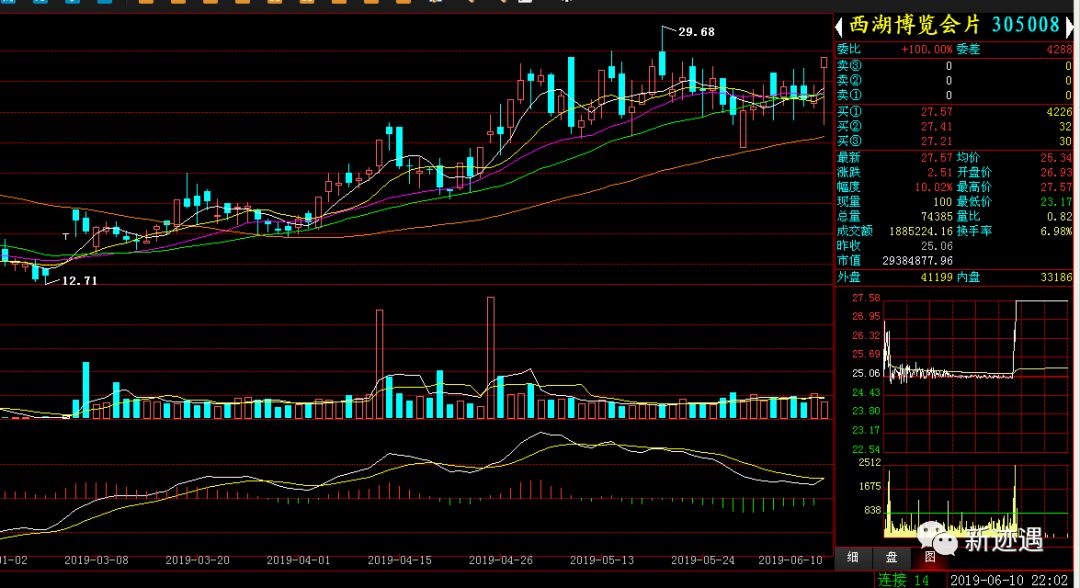1080x588 pixels.
Task: Select the 买① volume 4226
Action: [1059, 112]
